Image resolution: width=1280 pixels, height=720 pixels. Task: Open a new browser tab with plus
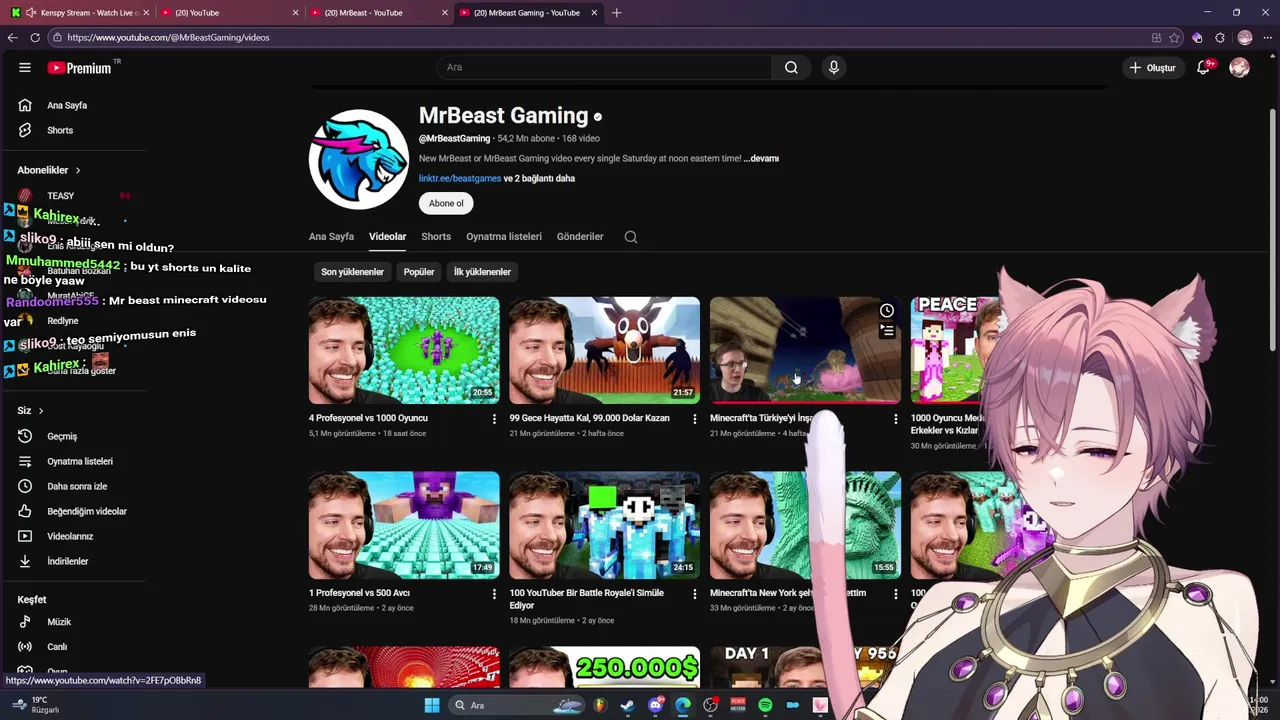[616, 13]
